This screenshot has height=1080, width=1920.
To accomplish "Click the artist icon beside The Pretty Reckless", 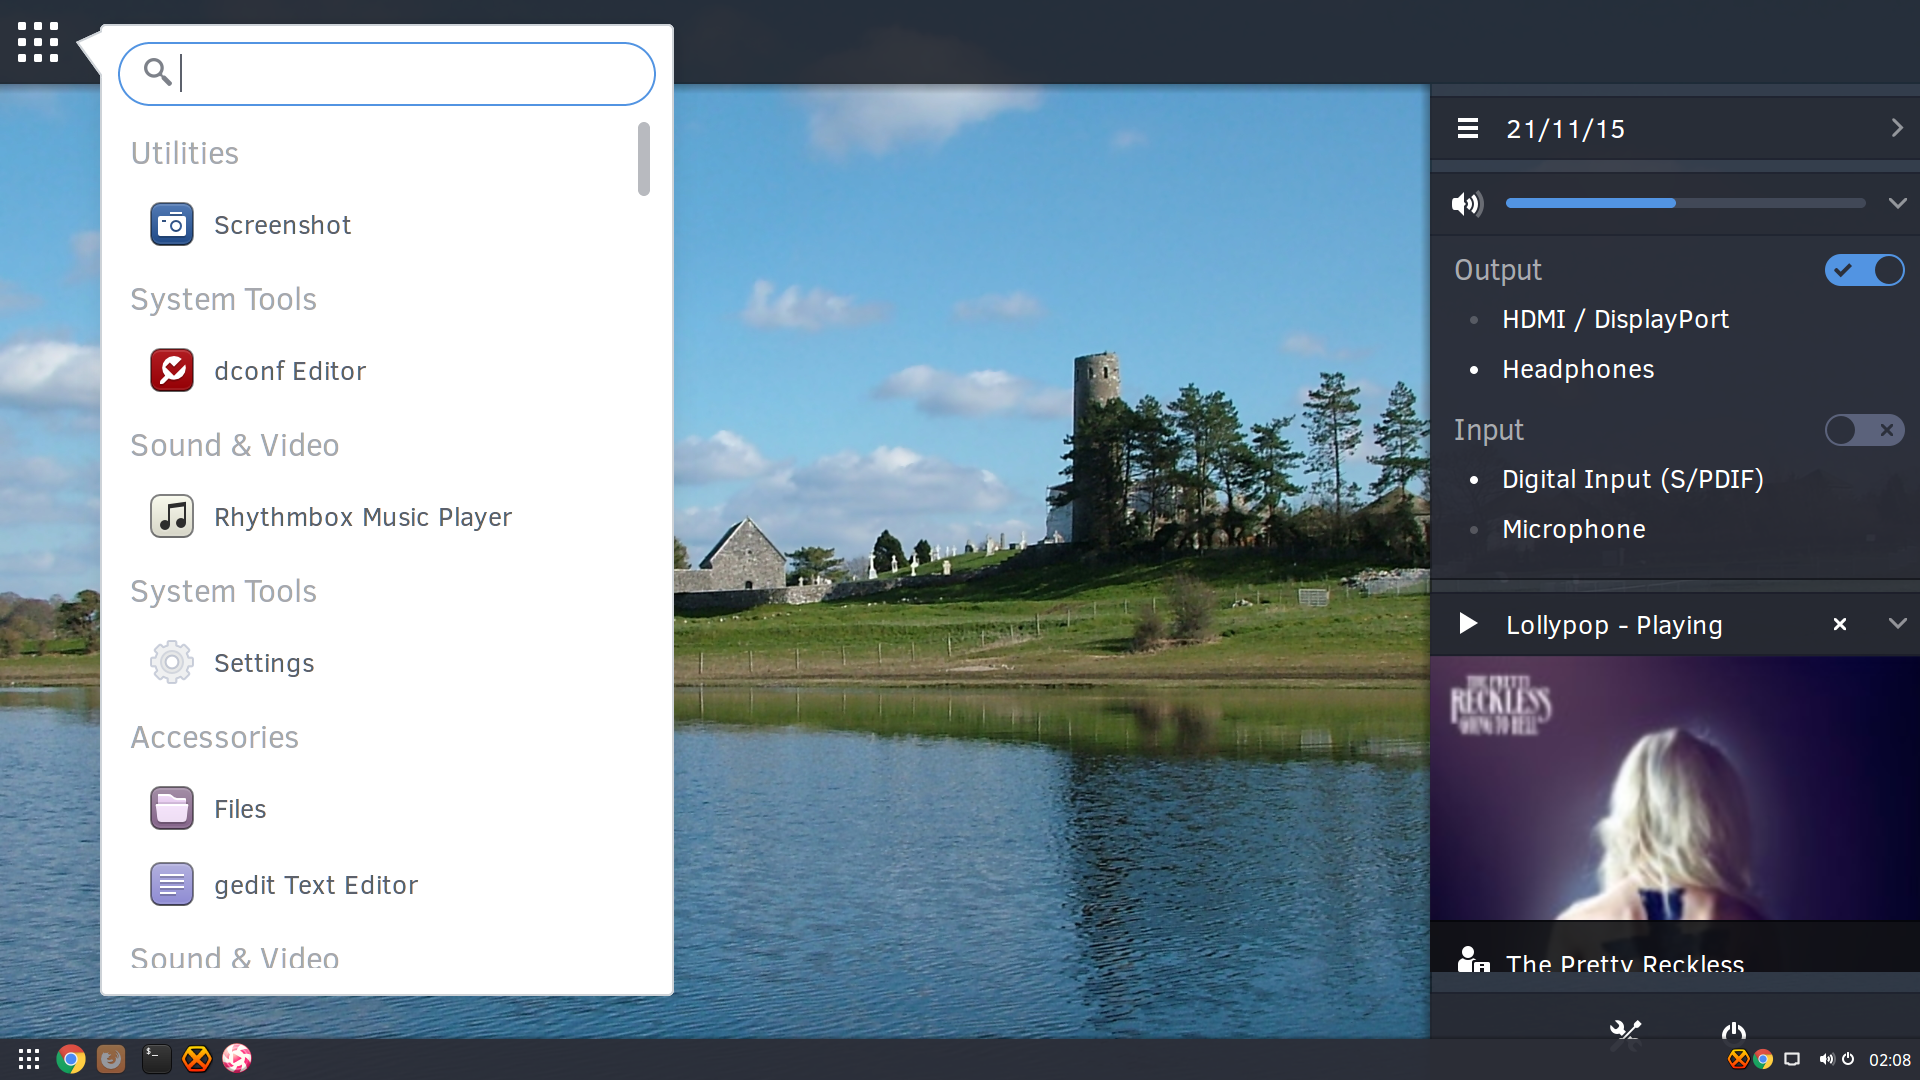I will click(x=1473, y=960).
